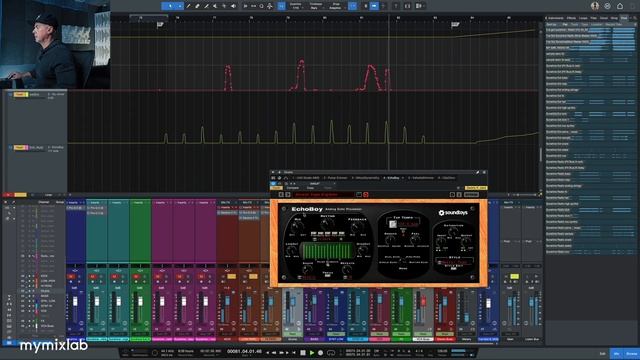Open the Edit view button at bottom right
Viewport: 640px width, 360px height.
point(602,353)
